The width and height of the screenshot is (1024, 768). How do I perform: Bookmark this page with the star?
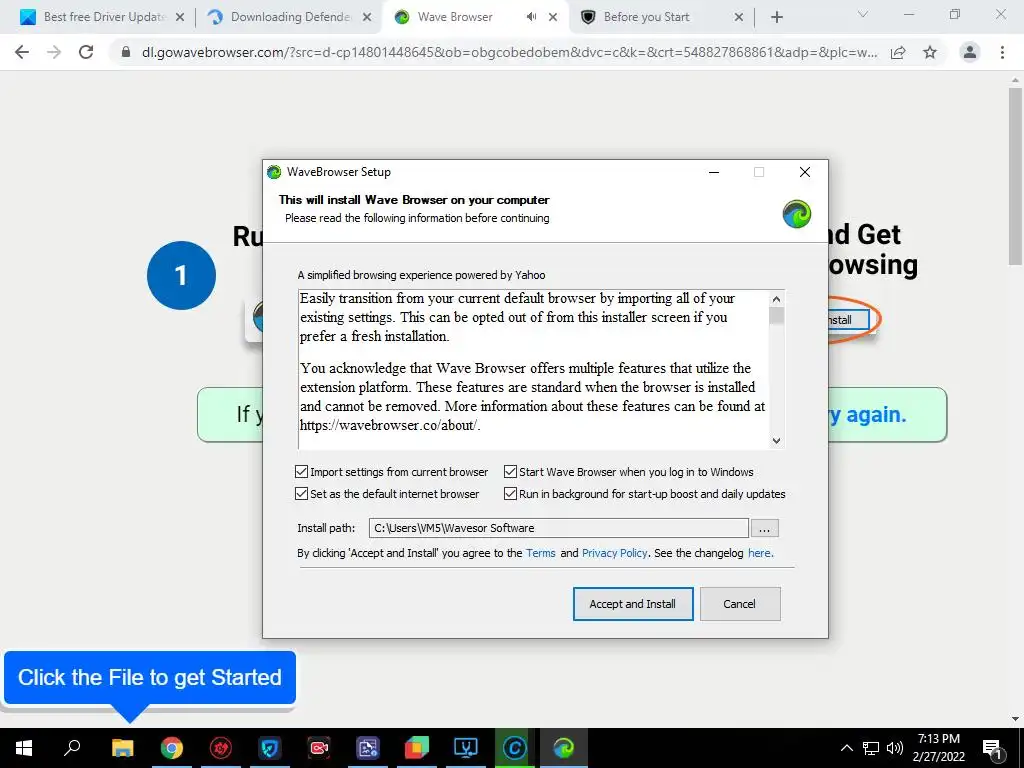tap(930, 52)
